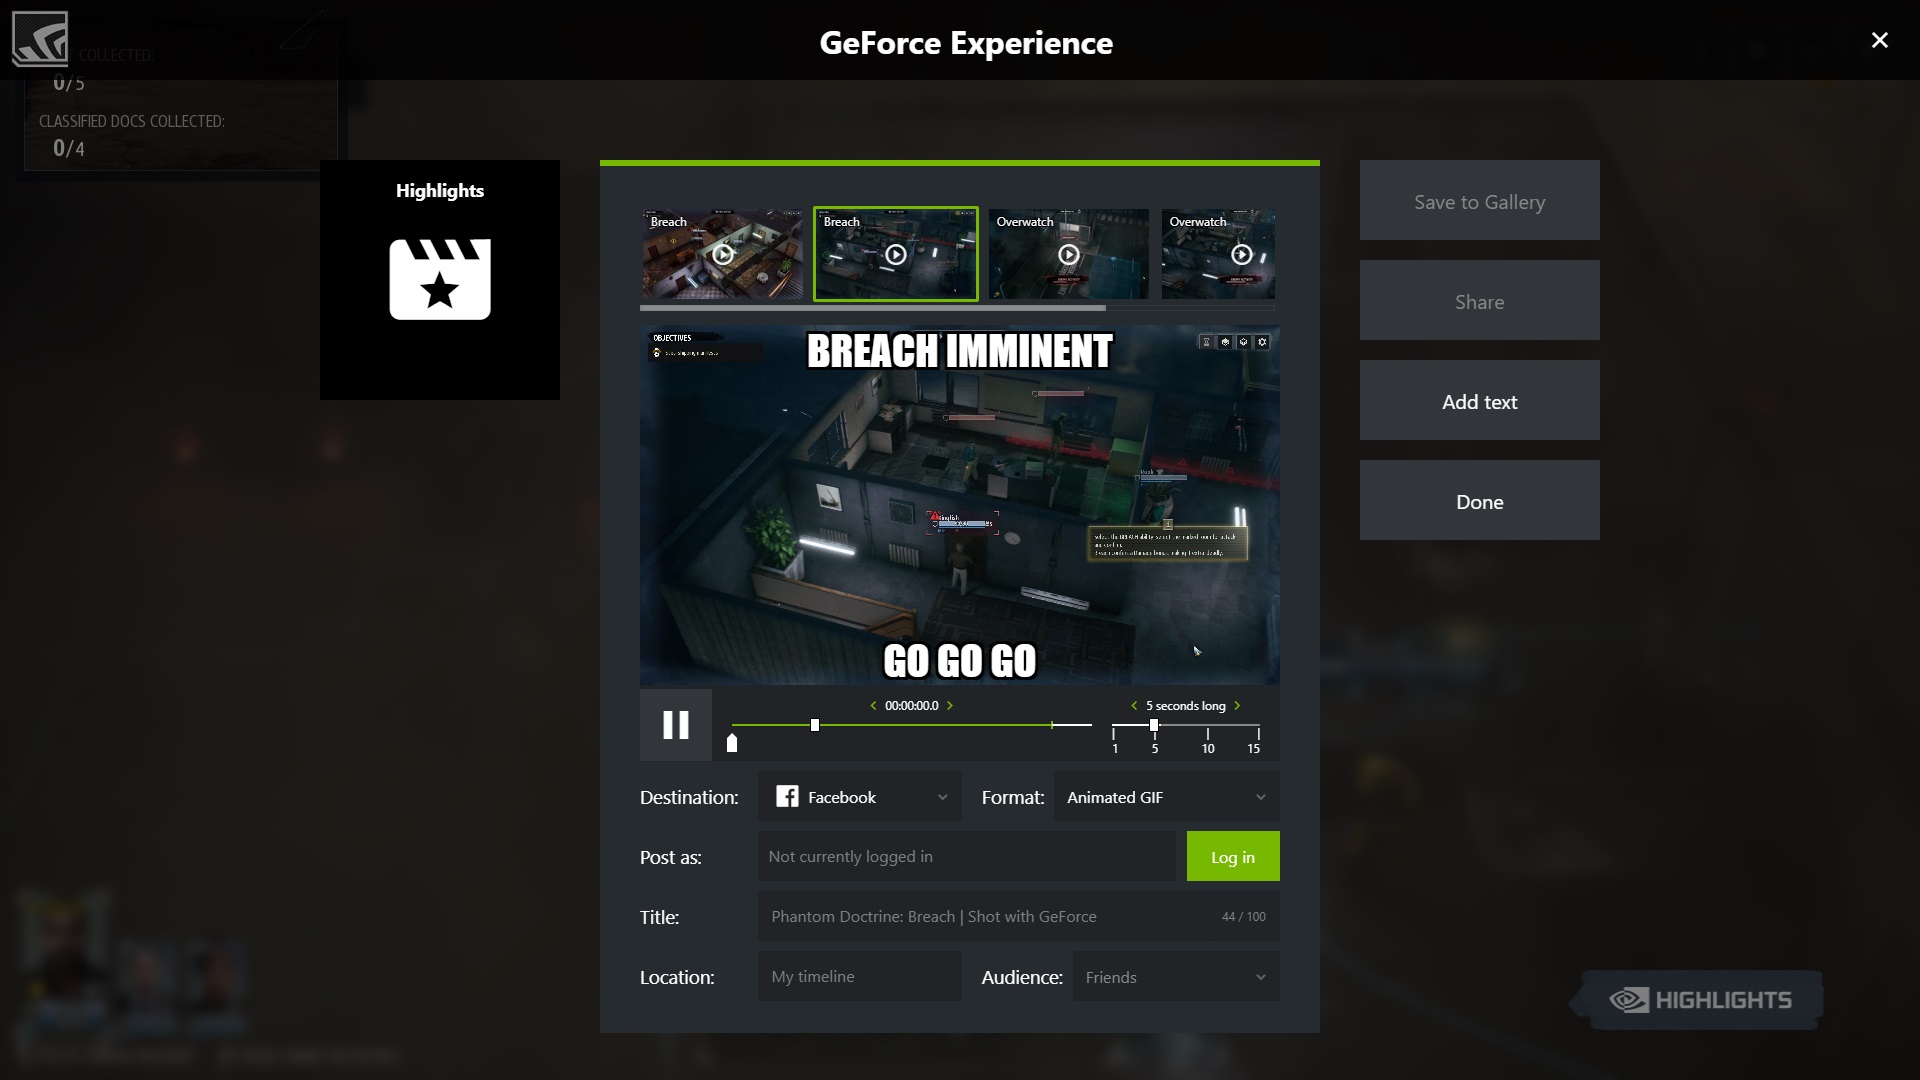Click the timeline start handle
The width and height of the screenshot is (1920, 1080).
815,725
